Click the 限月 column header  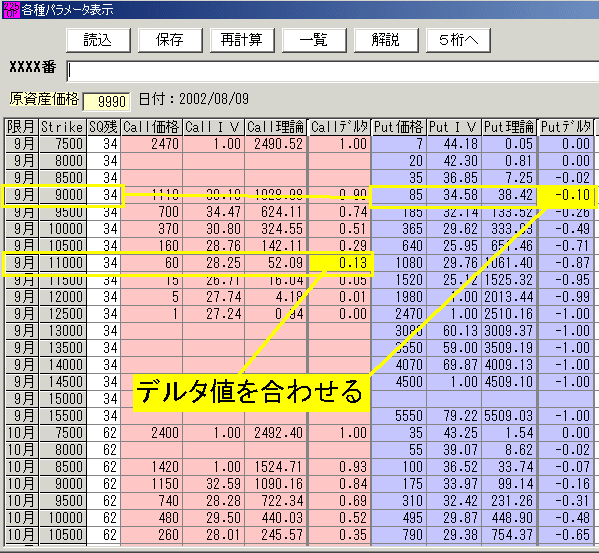[21, 127]
